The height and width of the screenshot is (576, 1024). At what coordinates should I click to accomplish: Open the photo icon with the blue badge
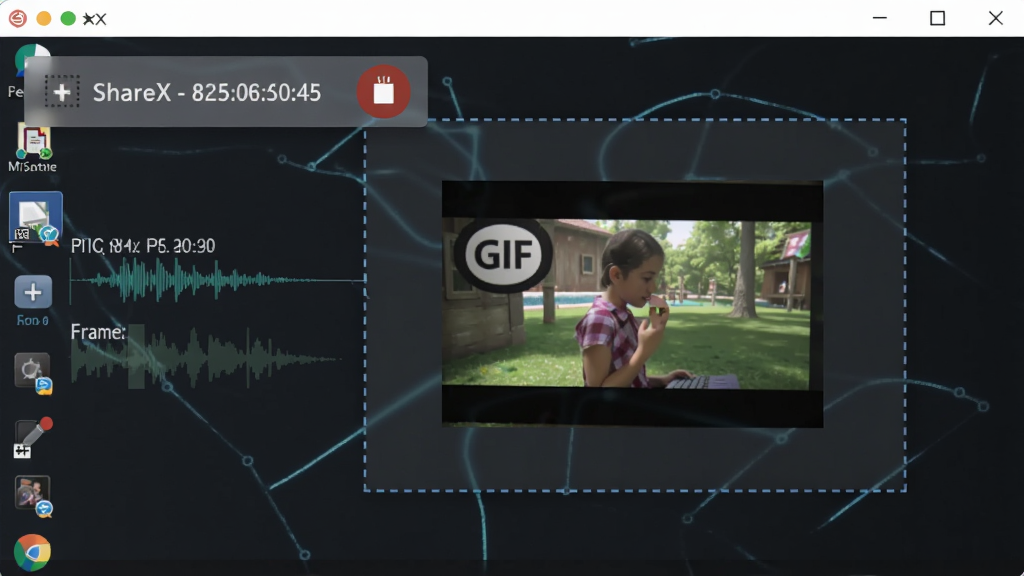pyautogui.click(x=33, y=496)
